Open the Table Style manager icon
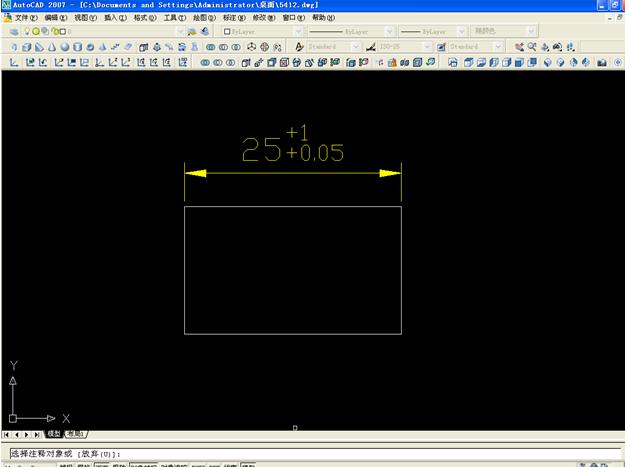Image resolution: width=625 pixels, height=467 pixels. (x=441, y=47)
